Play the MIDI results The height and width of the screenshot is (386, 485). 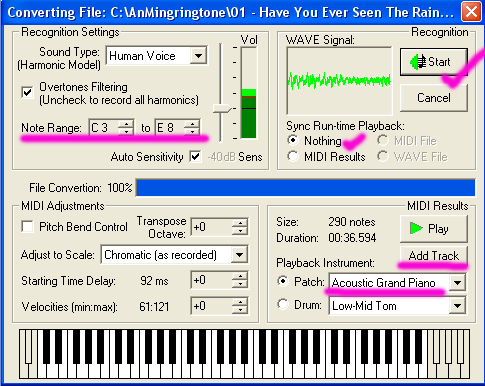434,229
